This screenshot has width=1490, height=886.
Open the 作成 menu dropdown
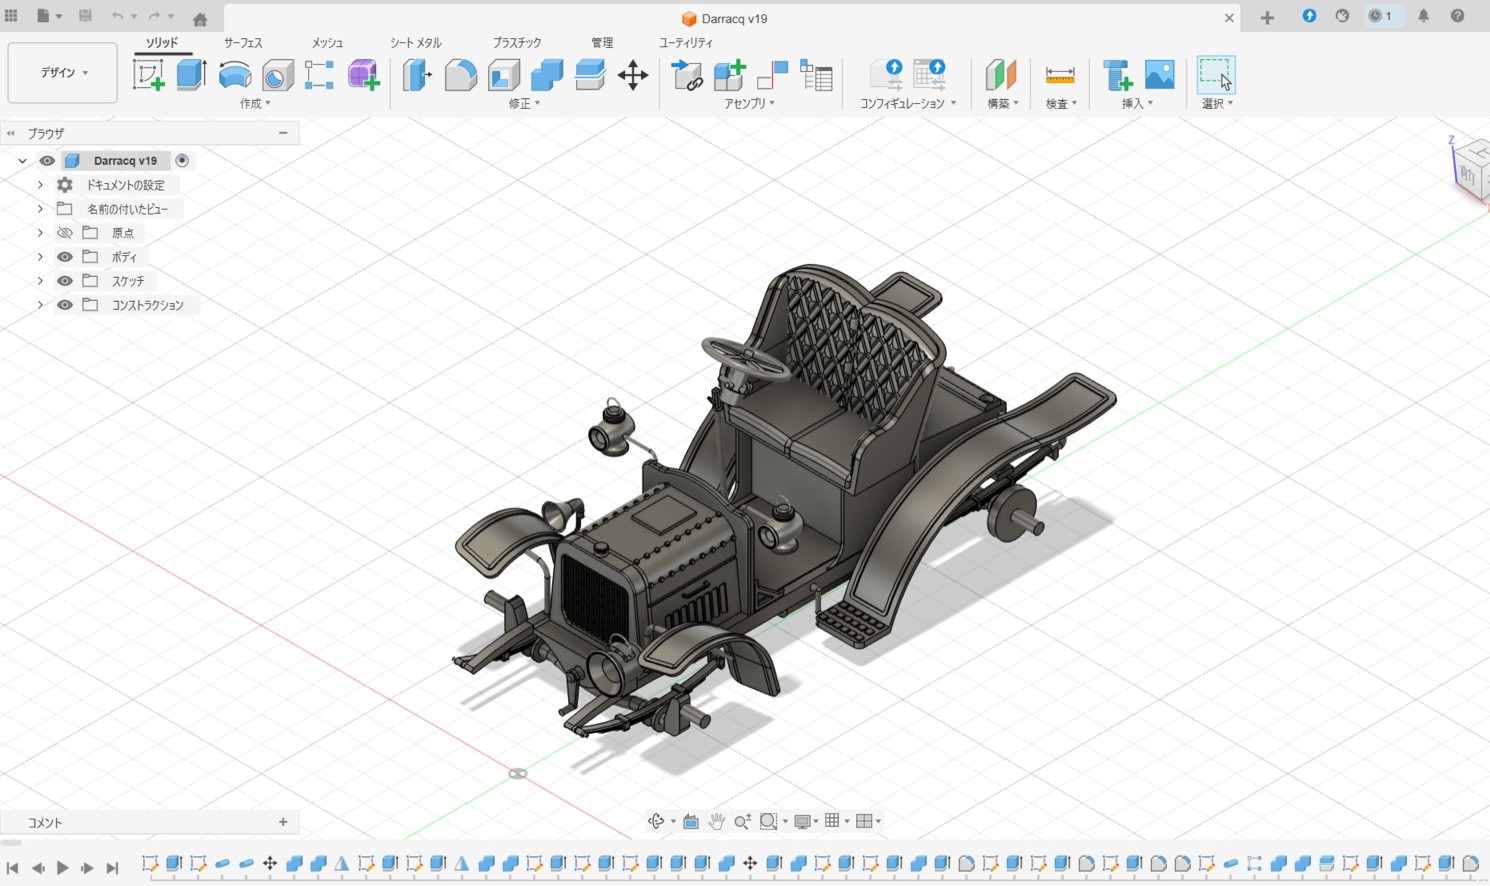(255, 104)
